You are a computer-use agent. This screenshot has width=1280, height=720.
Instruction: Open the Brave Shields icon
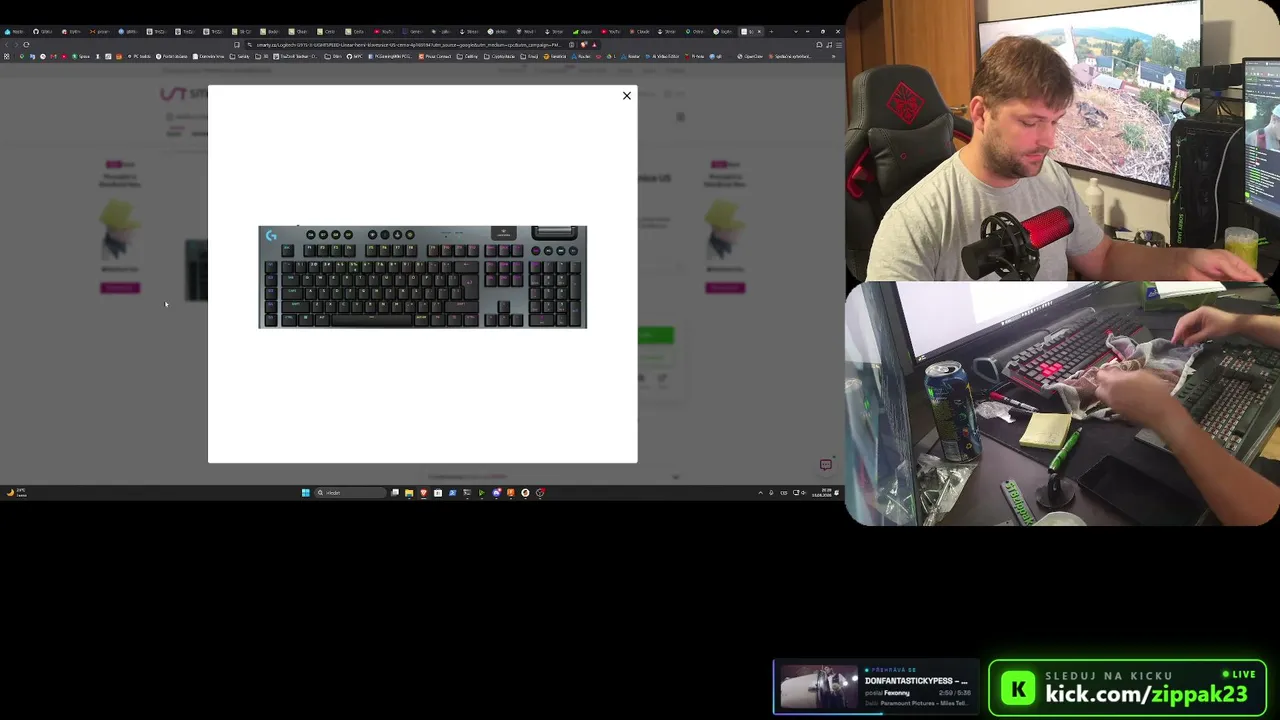point(583,45)
